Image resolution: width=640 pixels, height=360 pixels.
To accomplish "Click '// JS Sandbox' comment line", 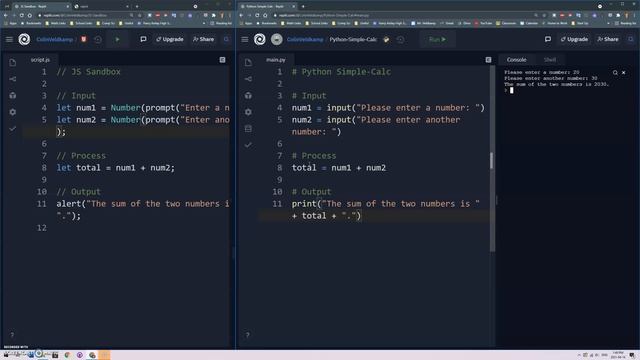I will click(89, 72).
